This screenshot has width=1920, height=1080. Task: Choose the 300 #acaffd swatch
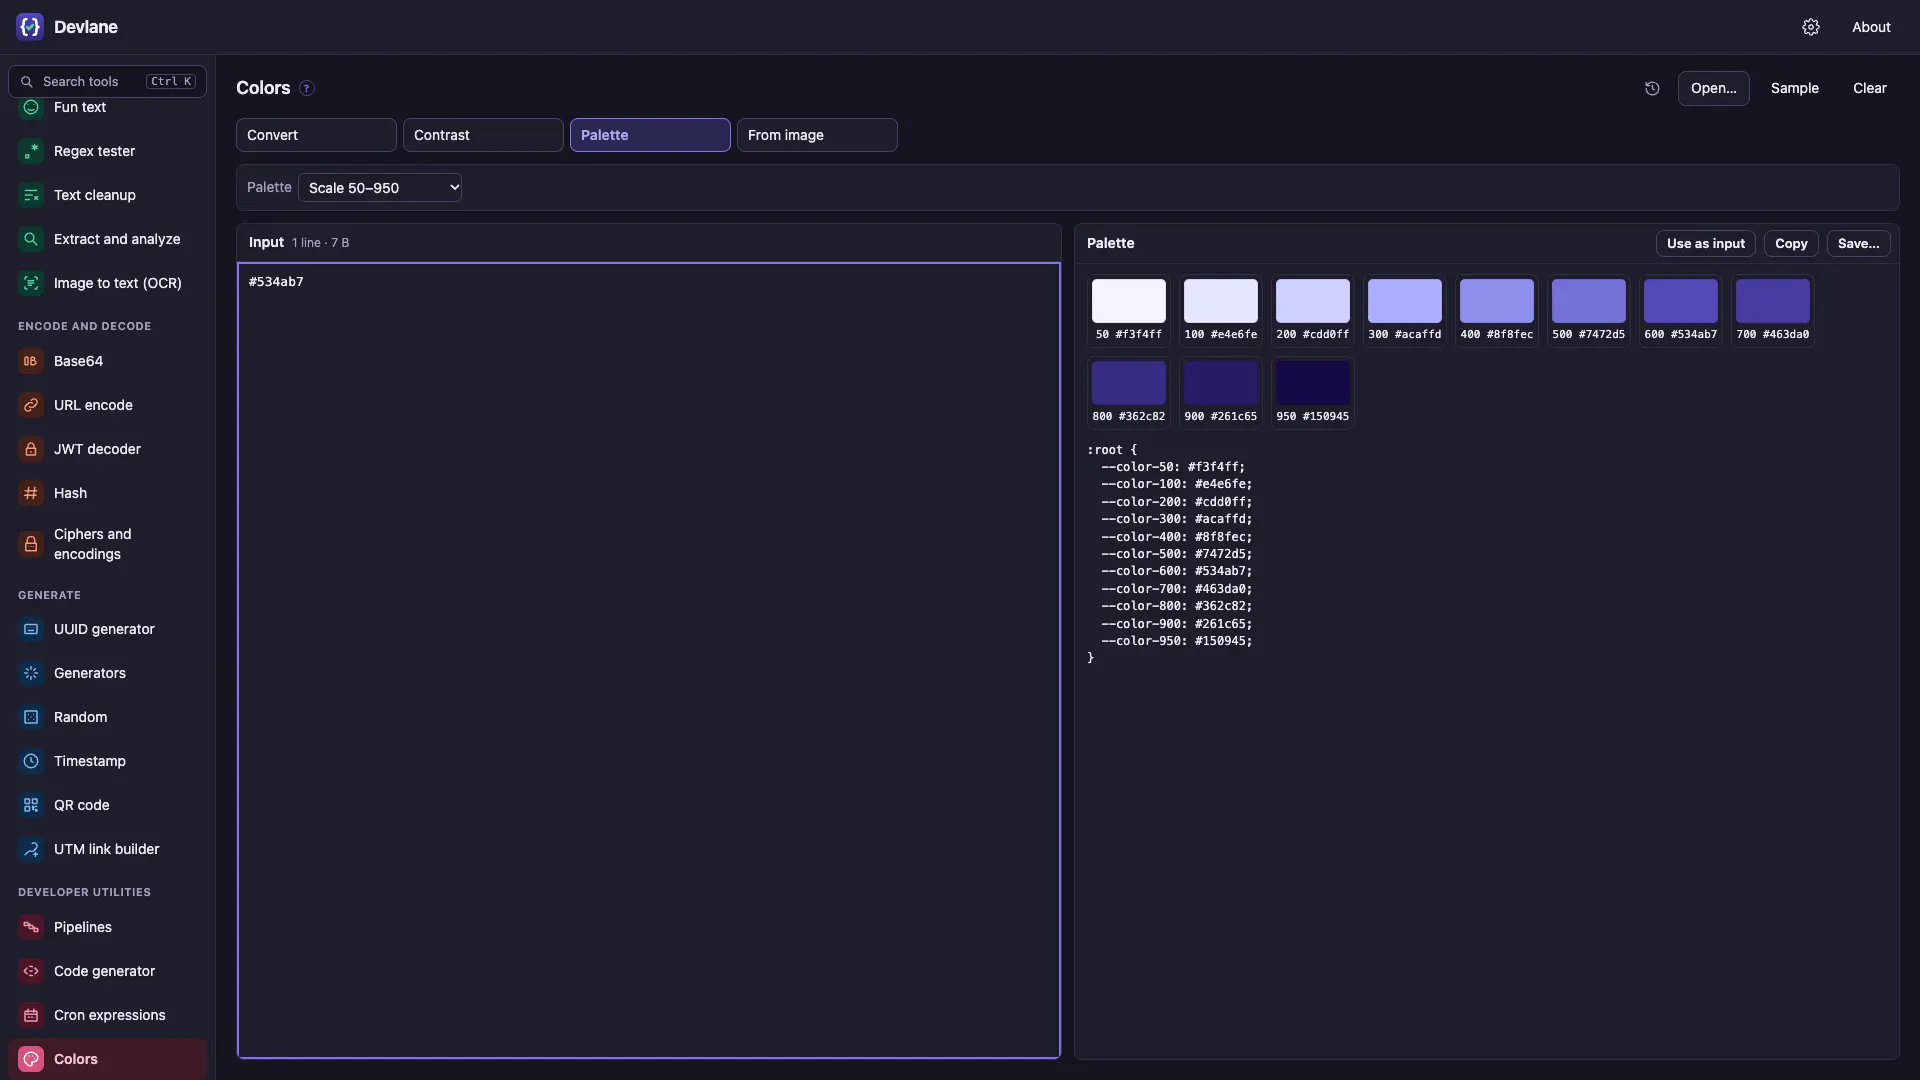[x=1404, y=310]
